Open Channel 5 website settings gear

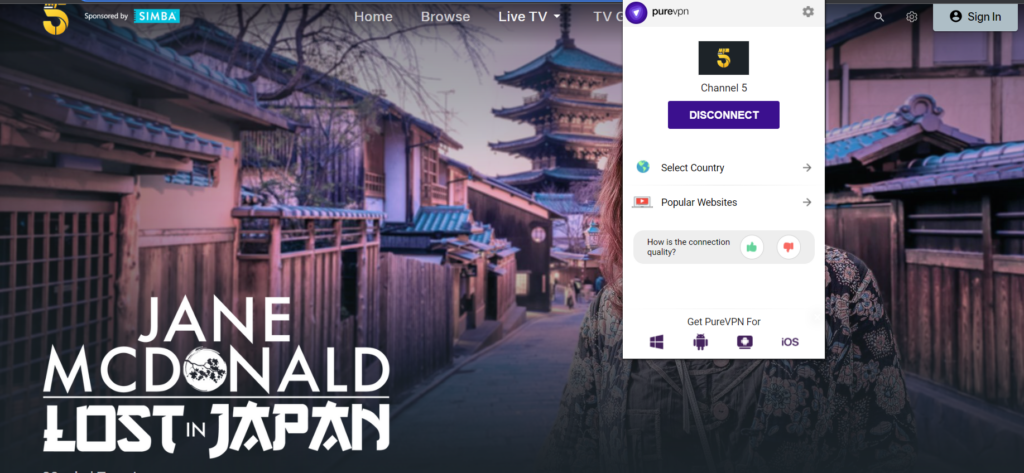click(x=911, y=17)
